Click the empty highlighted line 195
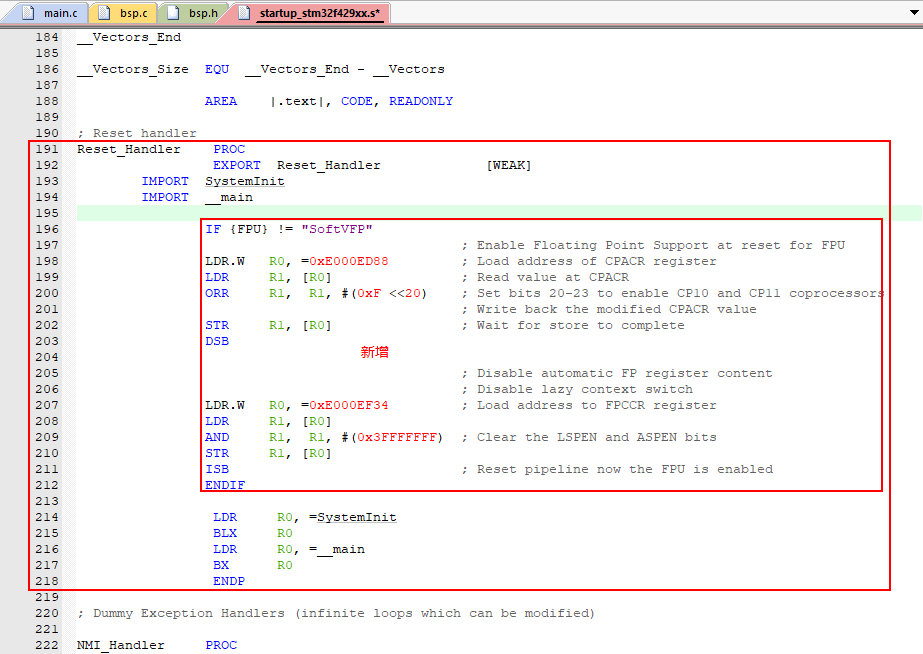The height and width of the screenshot is (654, 923). pos(499,214)
